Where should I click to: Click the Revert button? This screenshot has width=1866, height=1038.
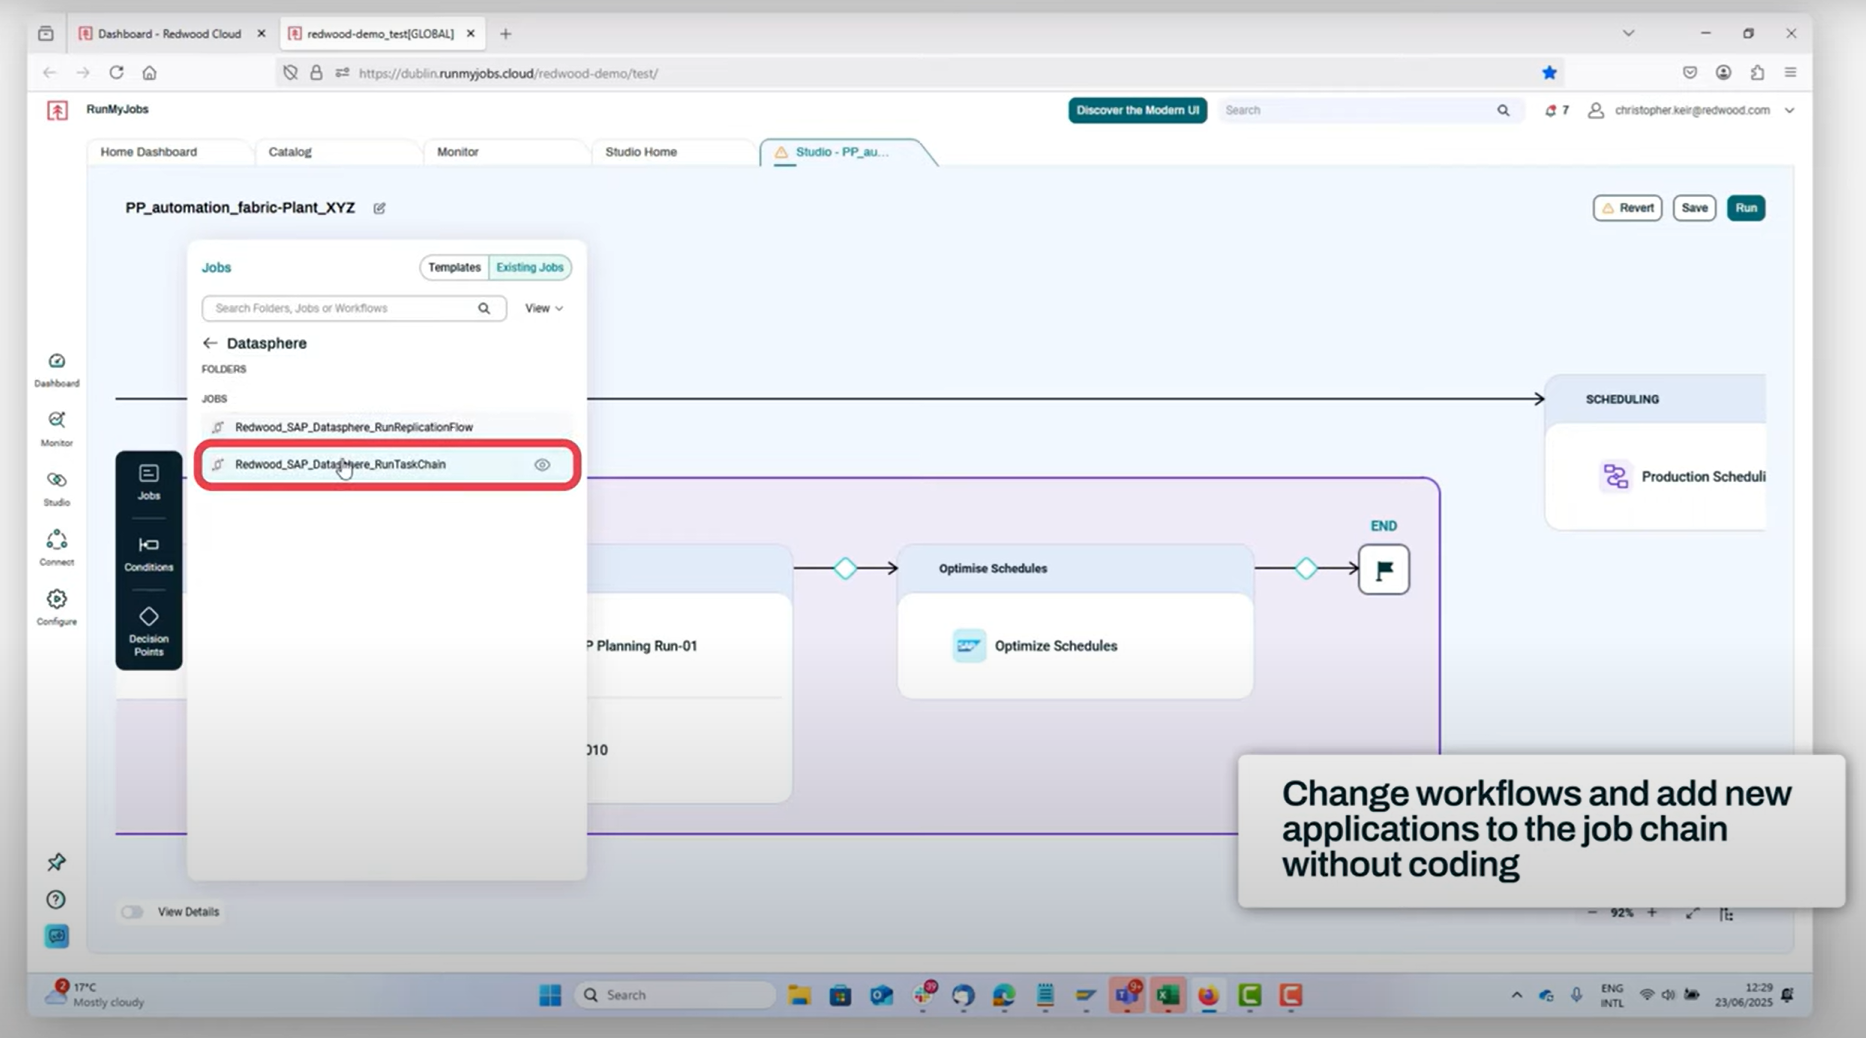1627,208
